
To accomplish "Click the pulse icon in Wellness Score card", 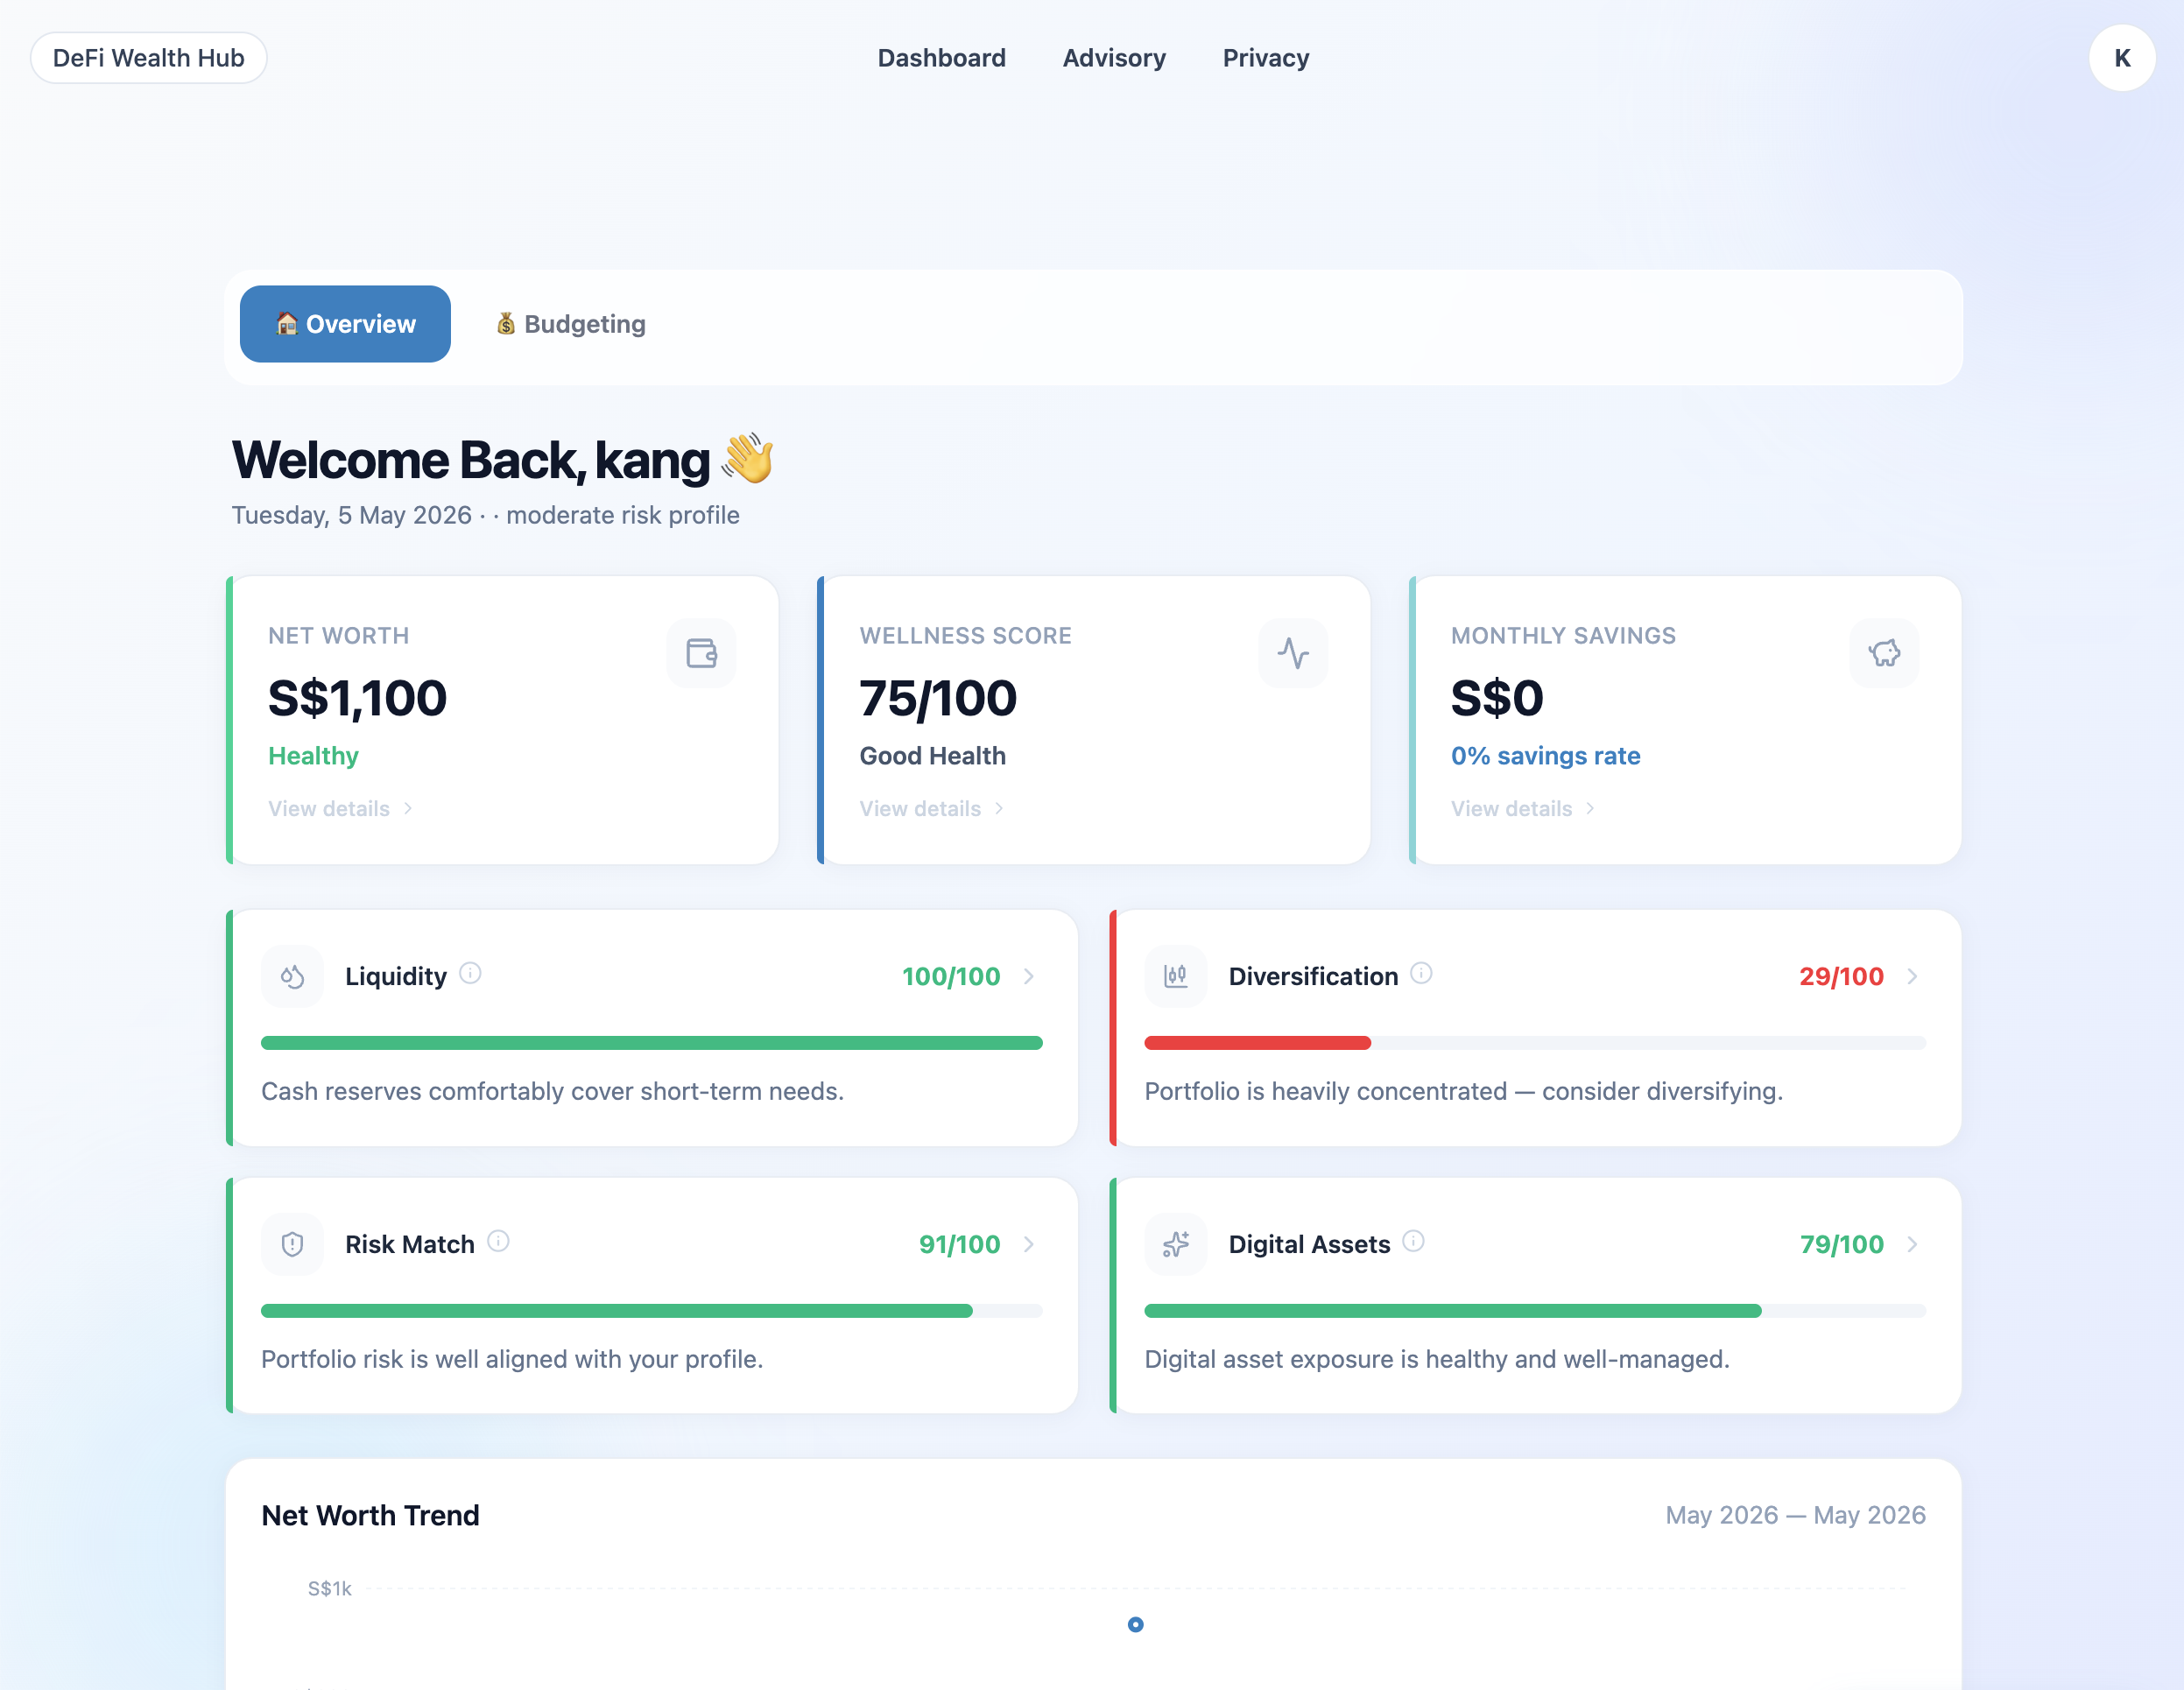I will 1293,653.
